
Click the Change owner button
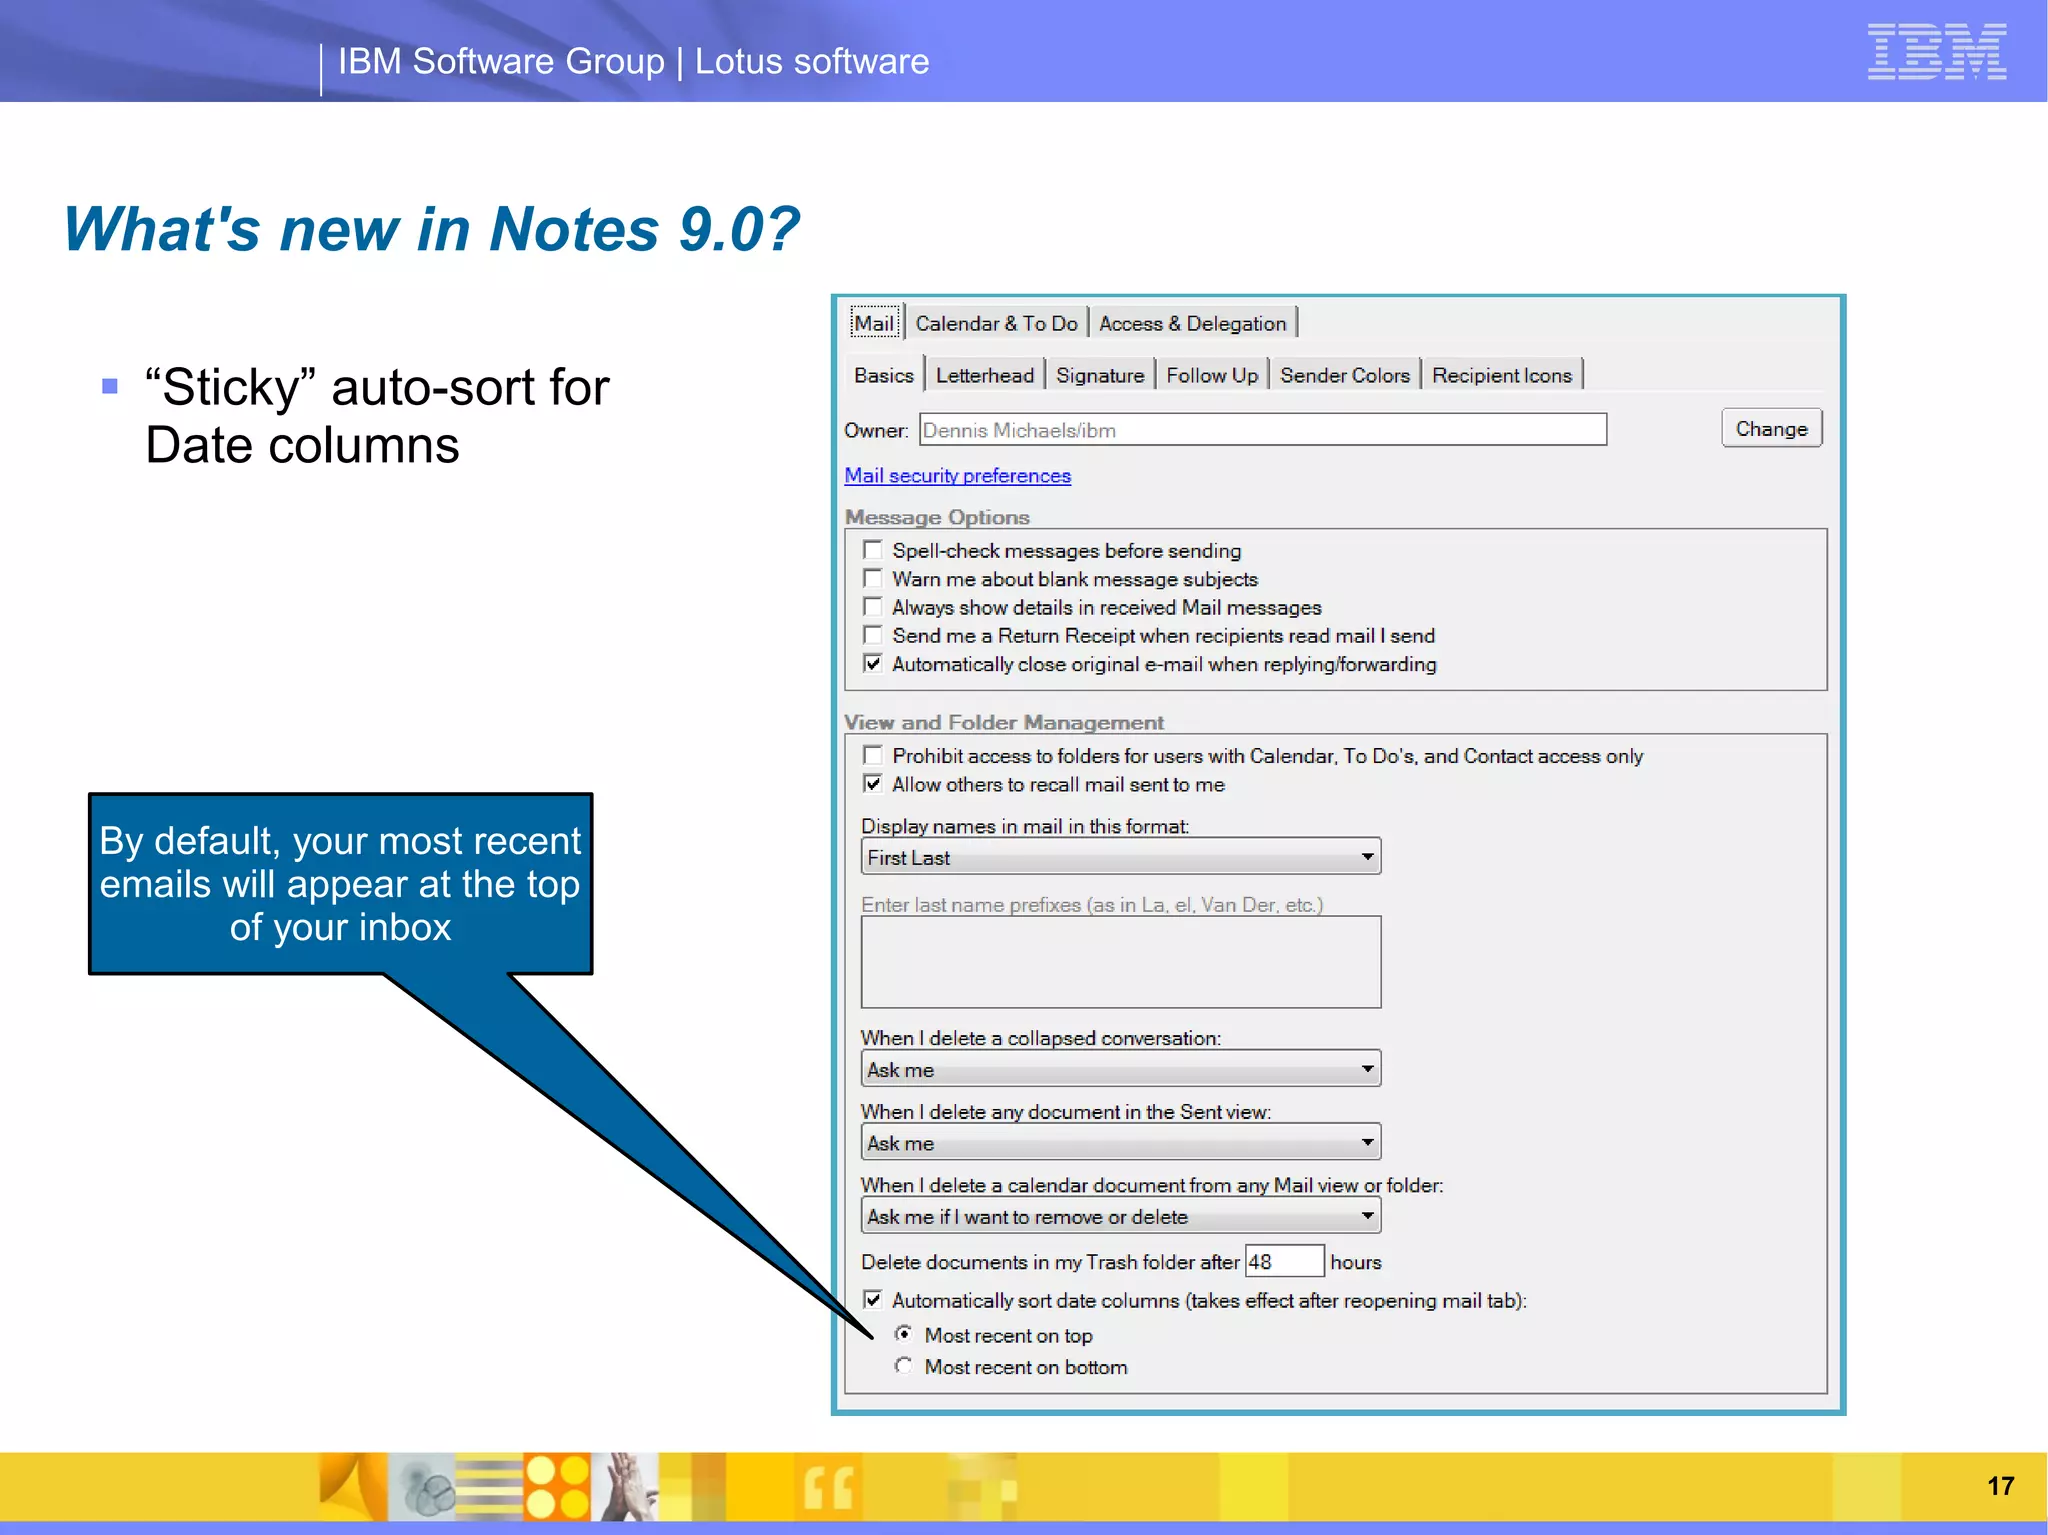point(1771,428)
